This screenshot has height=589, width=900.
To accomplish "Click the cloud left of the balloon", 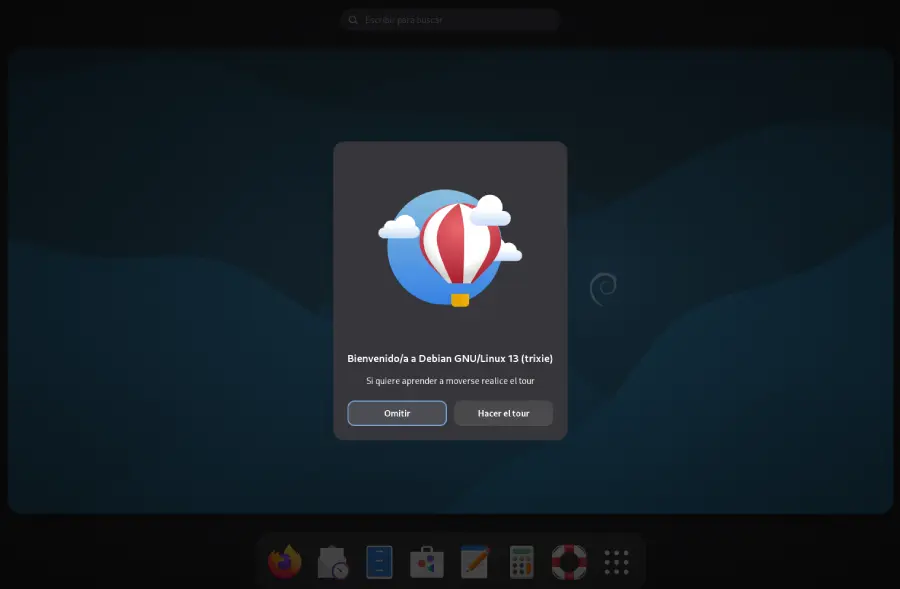I will point(399,228).
